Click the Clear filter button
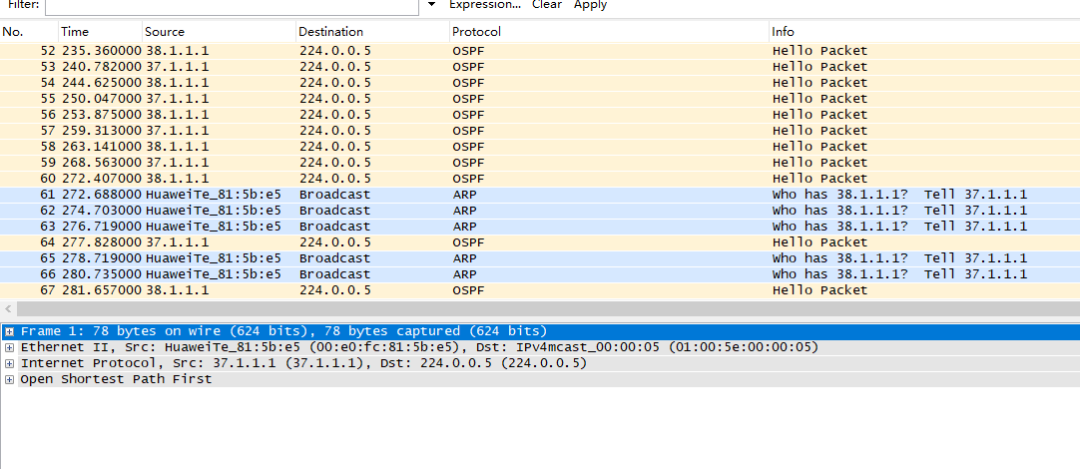Image resolution: width=1080 pixels, height=469 pixels. (547, 5)
